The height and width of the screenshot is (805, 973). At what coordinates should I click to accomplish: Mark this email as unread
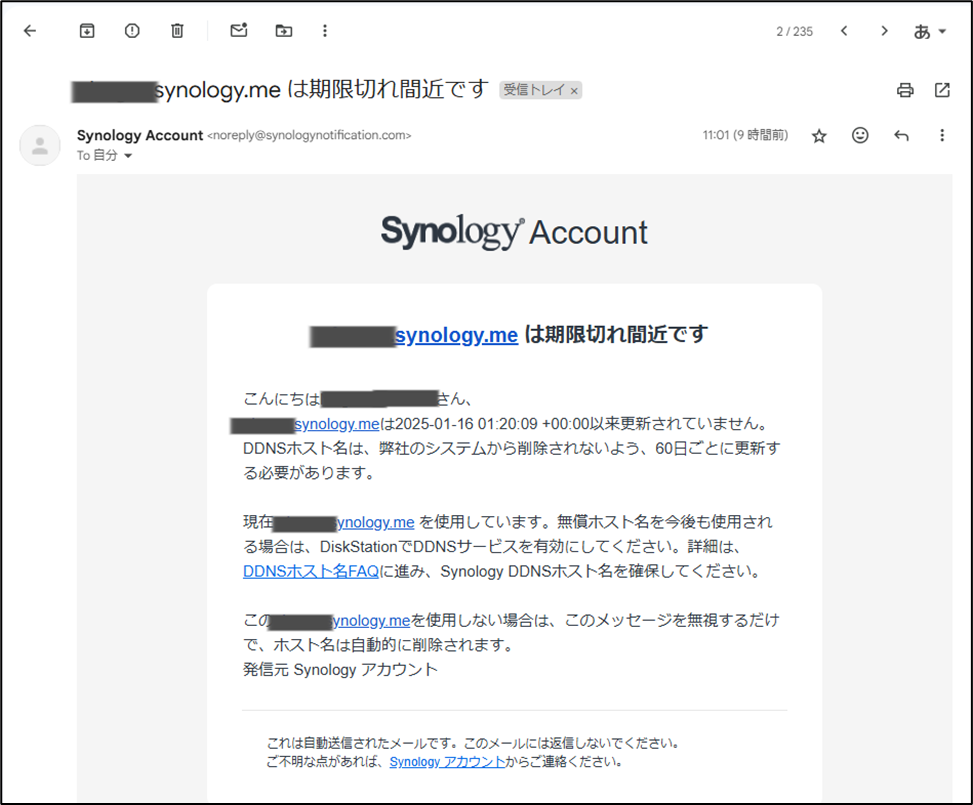(239, 30)
